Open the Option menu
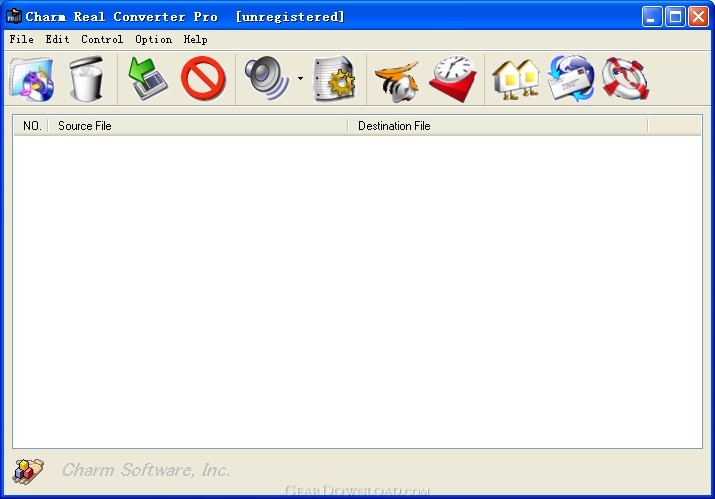Viewport: 715px width, 499px height. point(154,39)
